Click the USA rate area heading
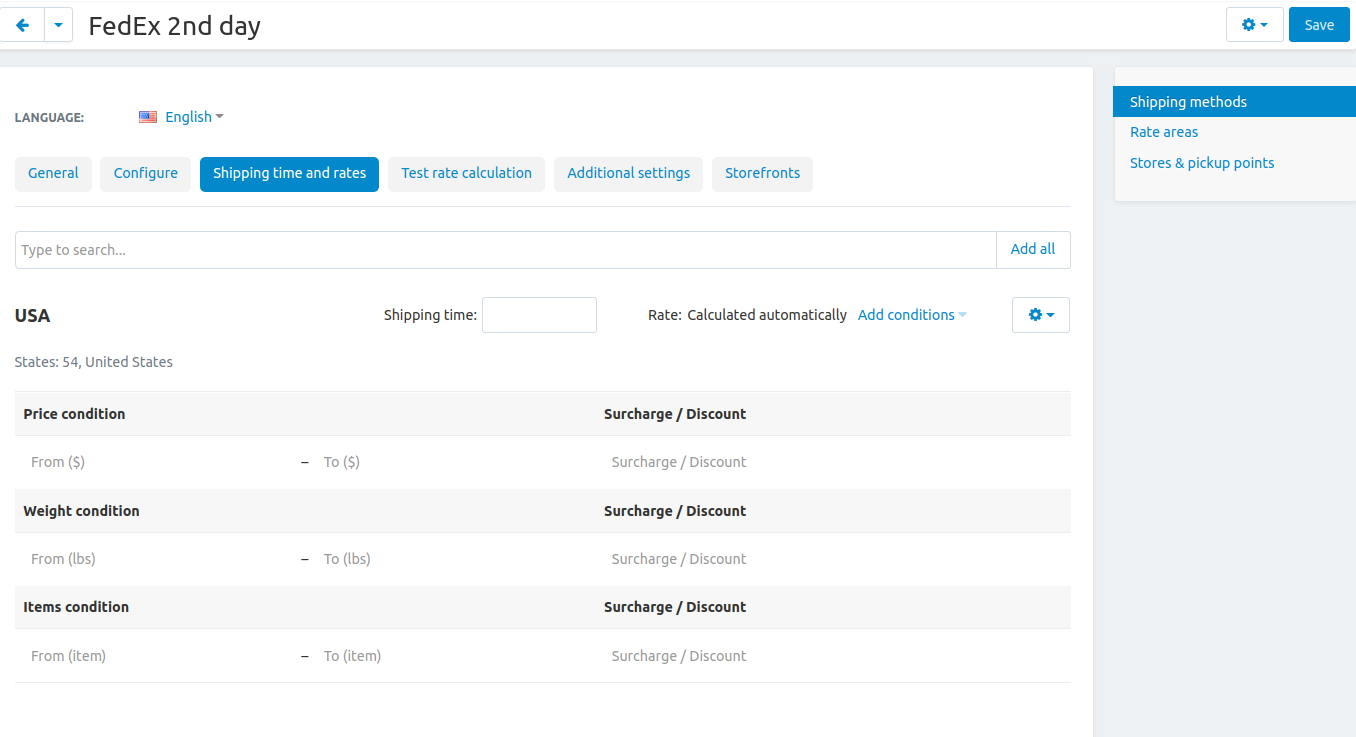The image size is (1356, 737). 32,316
